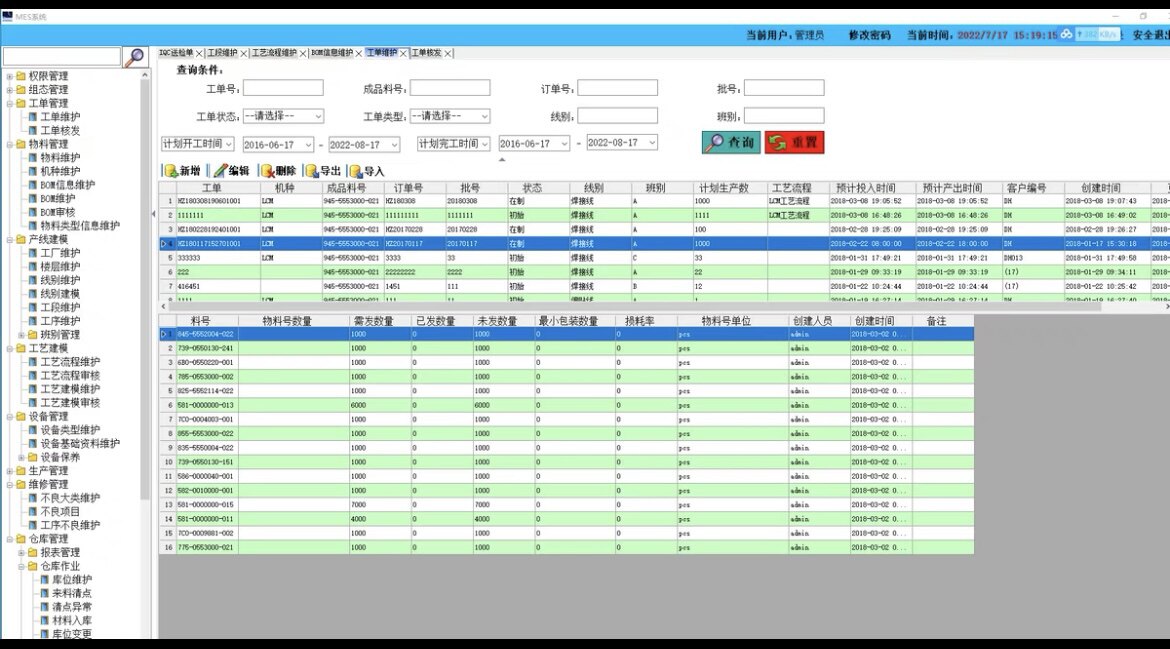The width and height of the screenshot is (1170, 649).
Task: Click the 修改密码 link in header
Action: point(869,35)
